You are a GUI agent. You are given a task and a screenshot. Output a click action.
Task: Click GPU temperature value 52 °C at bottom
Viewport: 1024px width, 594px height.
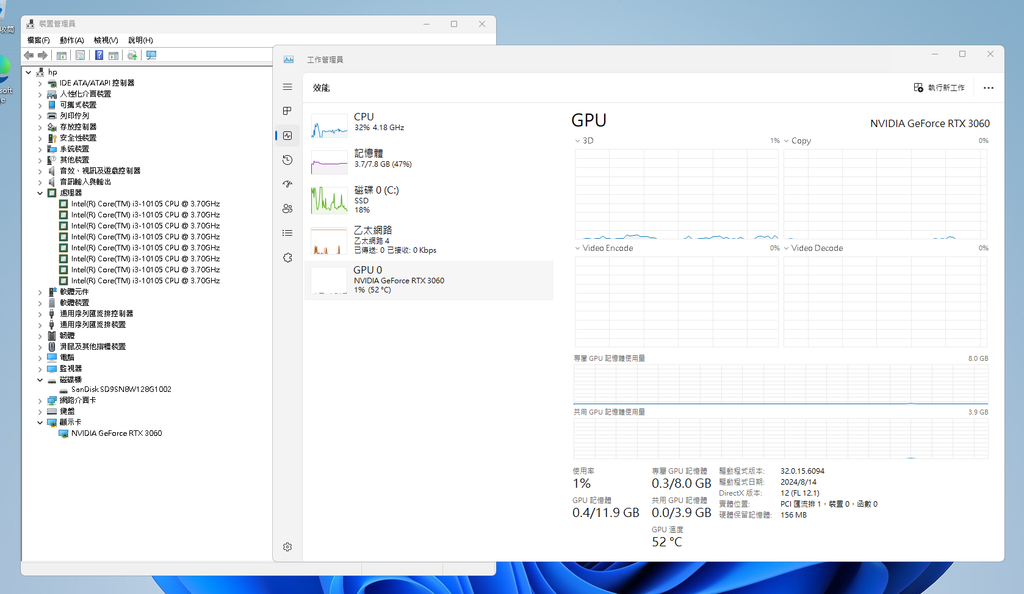click(x=667, y=542)
